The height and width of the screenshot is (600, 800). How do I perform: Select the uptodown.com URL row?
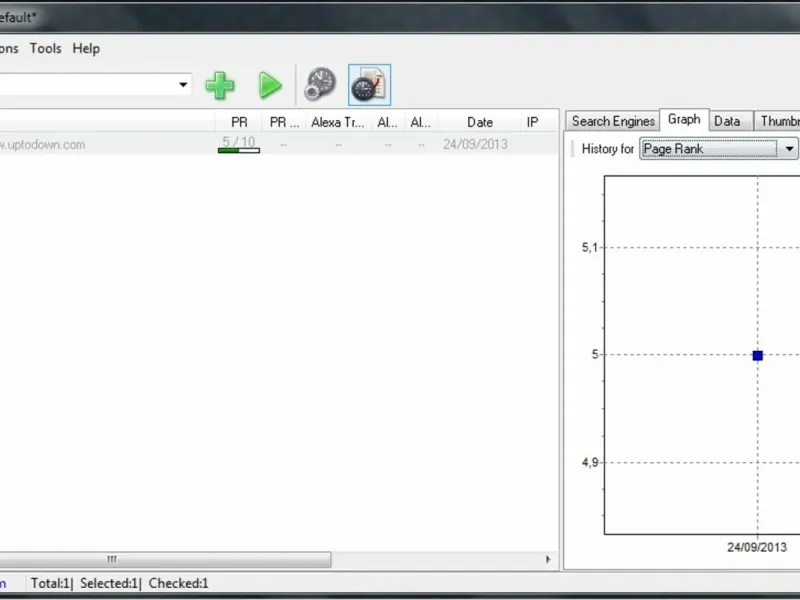[x=279, y=144]
